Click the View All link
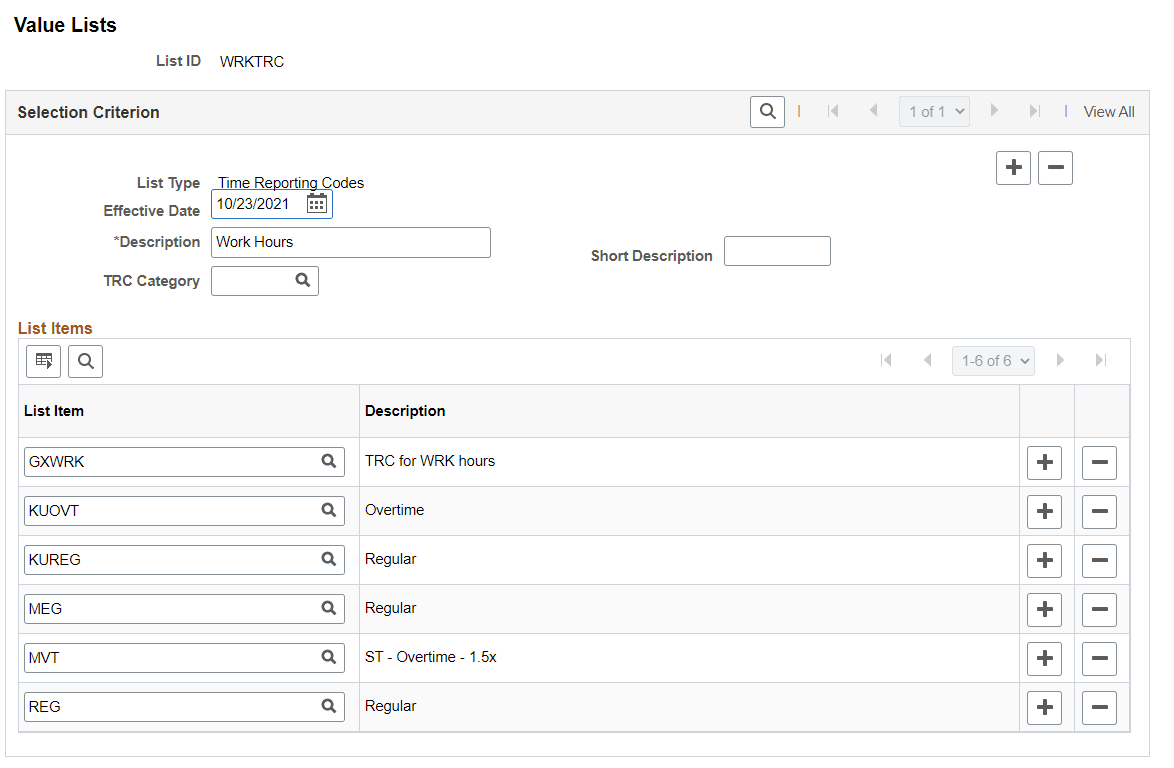Viewport: 1174px width, 768px height. point(1109,112)
